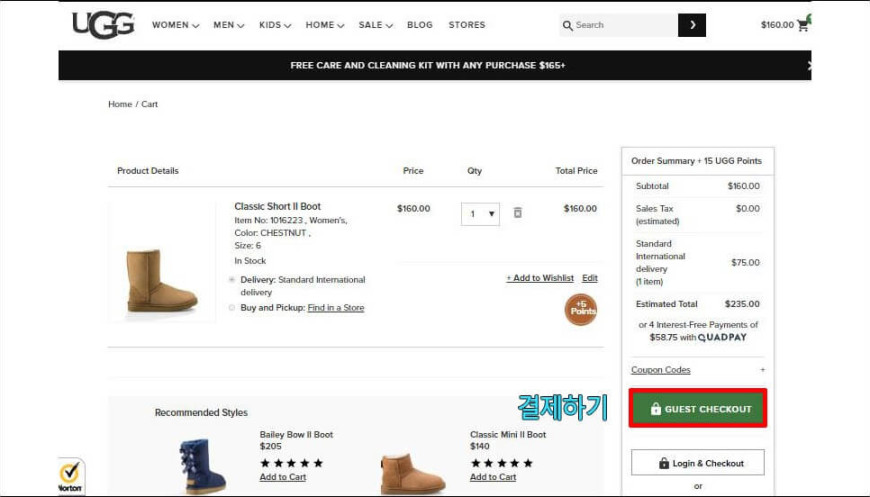Open the shopping cart icon in header
870x497 pixels.
(x=803, y=24)
